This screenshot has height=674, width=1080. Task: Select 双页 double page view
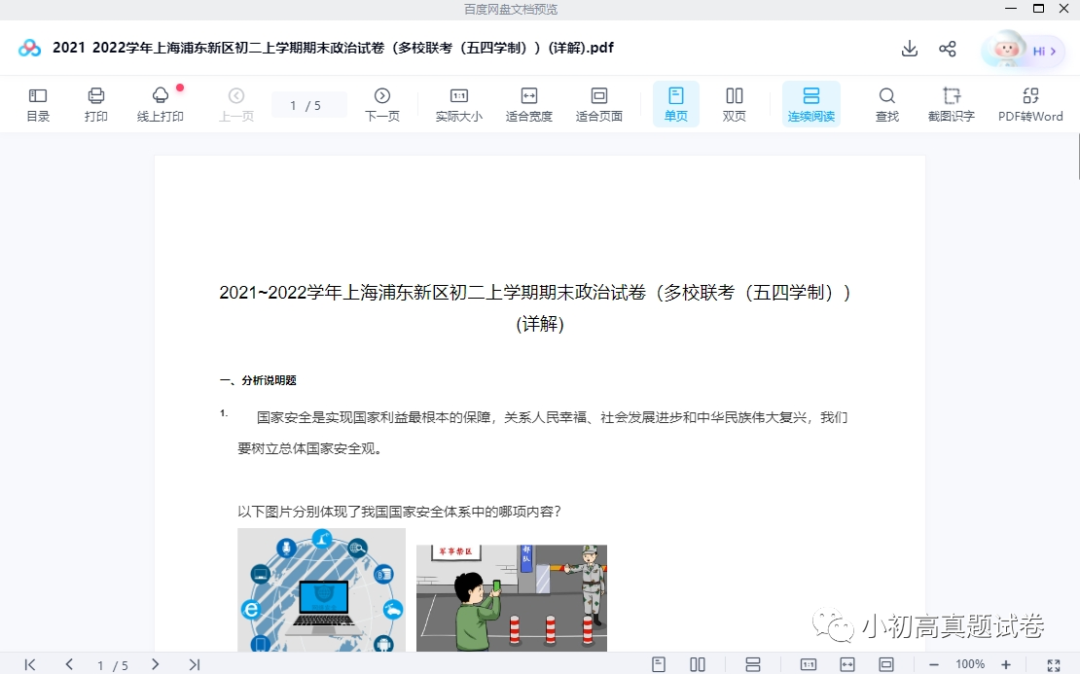tap(734, 104)
